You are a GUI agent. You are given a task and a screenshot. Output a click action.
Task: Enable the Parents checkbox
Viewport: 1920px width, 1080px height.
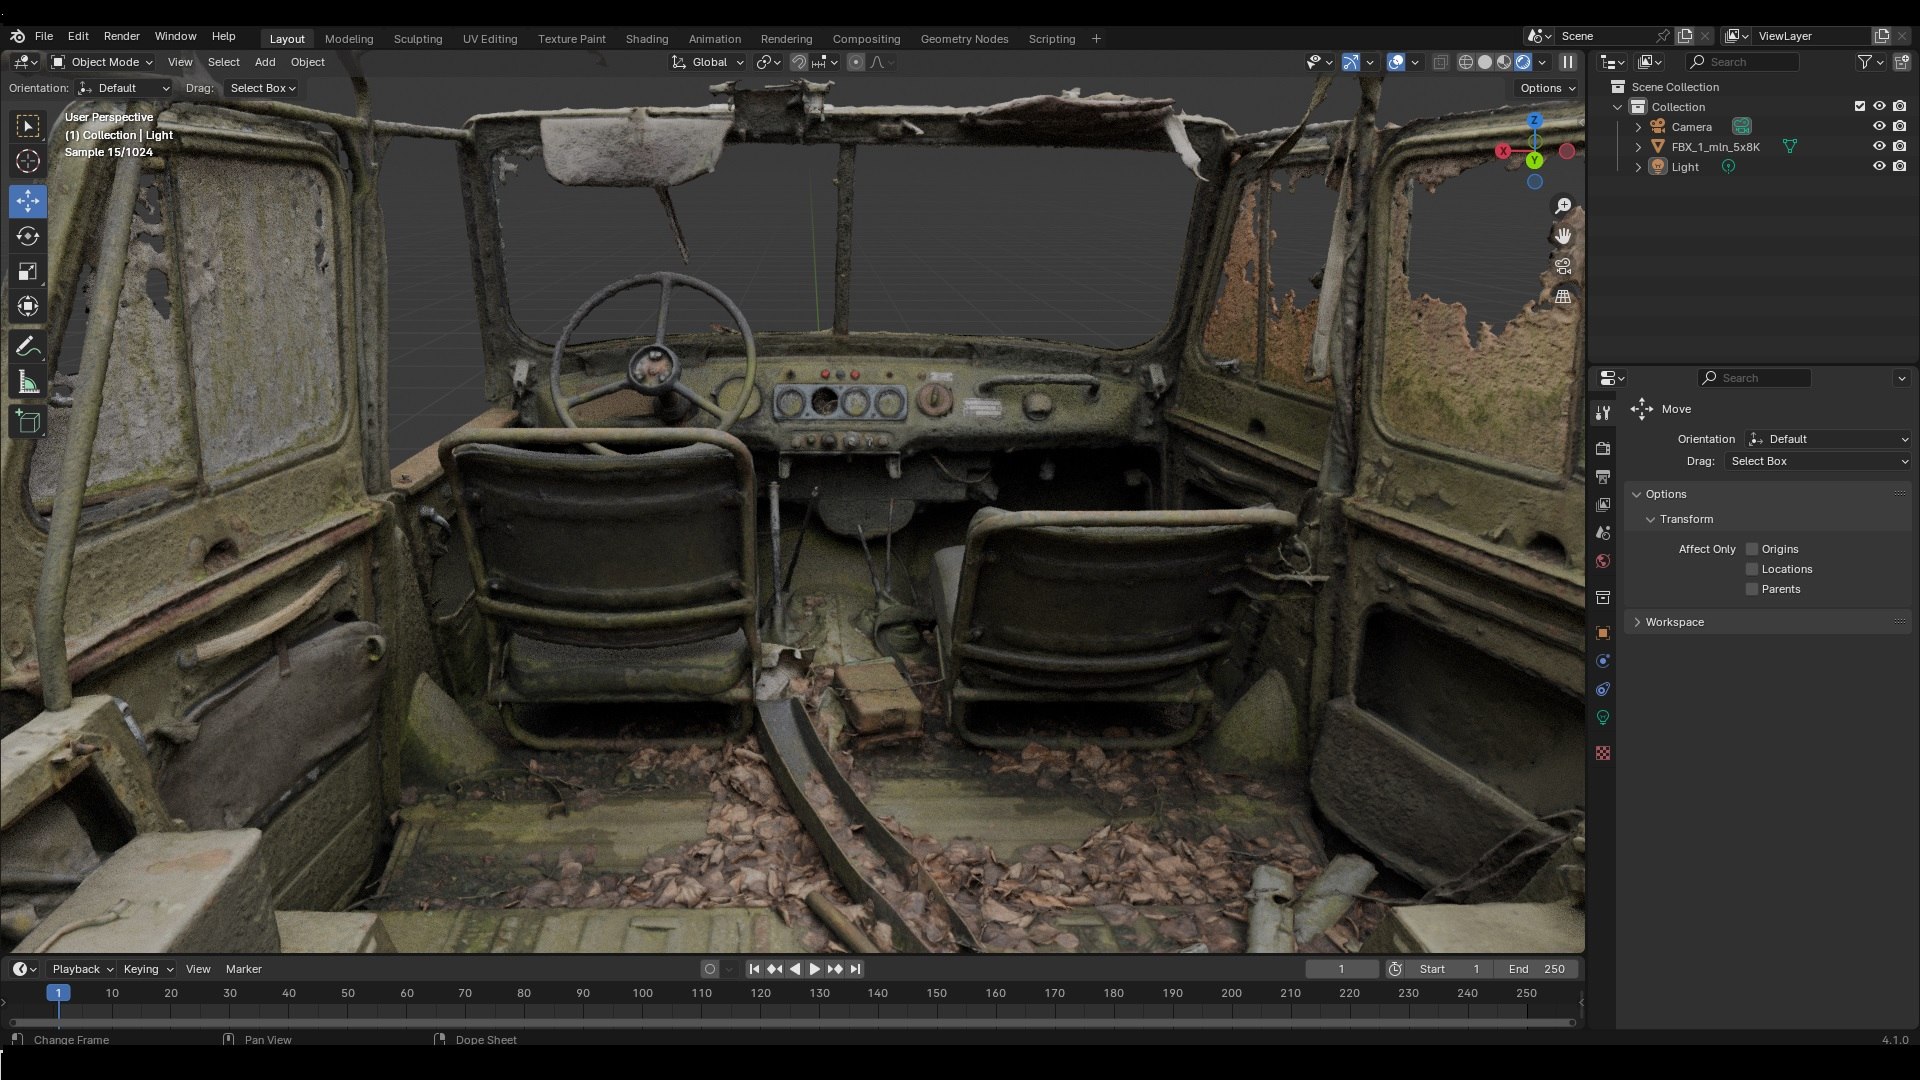point(1752,589)
